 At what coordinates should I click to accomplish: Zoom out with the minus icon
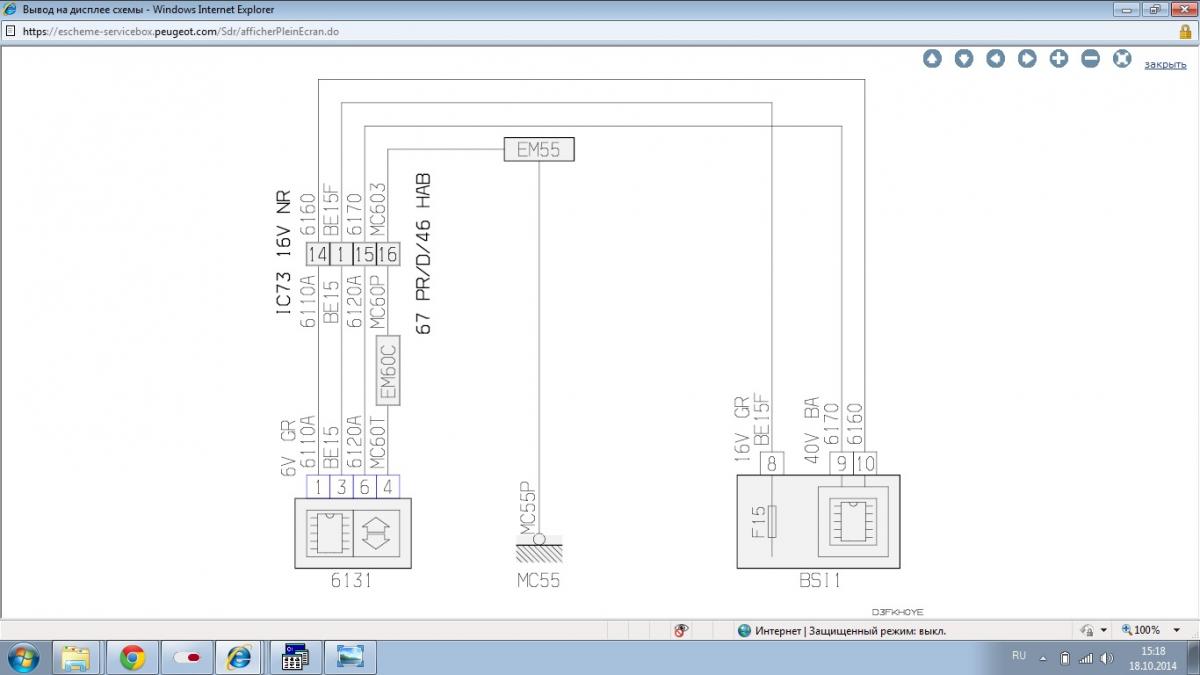pyautogui.click(x=1091, y=59)
